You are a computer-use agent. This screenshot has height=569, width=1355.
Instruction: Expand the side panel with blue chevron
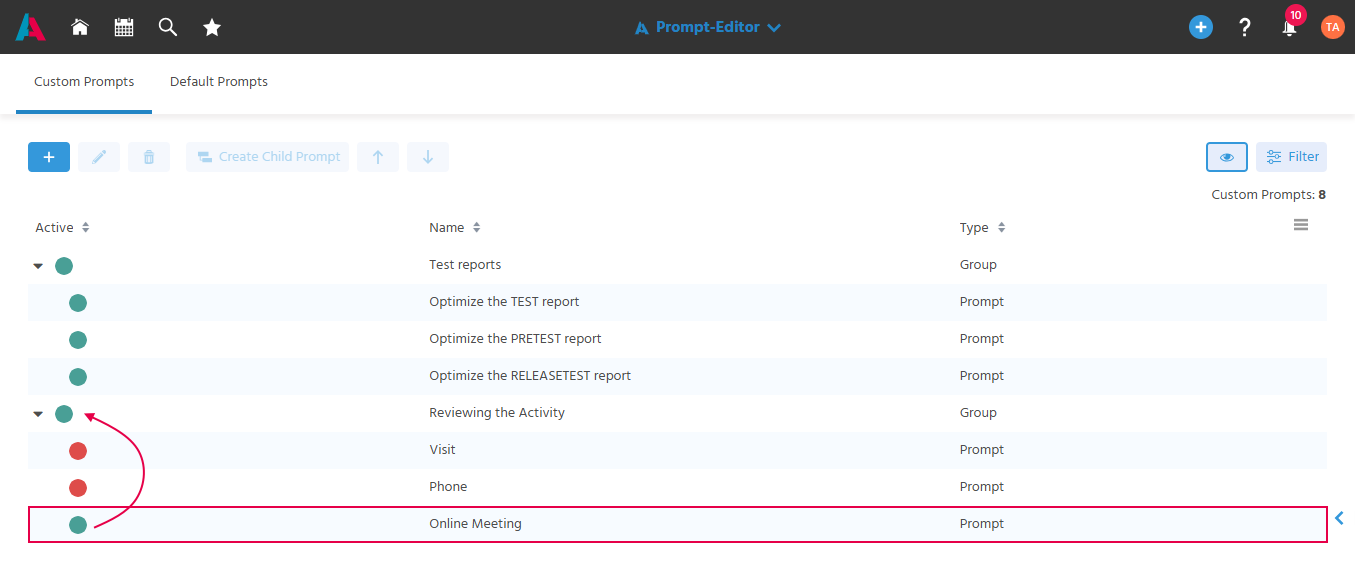(x=1339, y=517)
